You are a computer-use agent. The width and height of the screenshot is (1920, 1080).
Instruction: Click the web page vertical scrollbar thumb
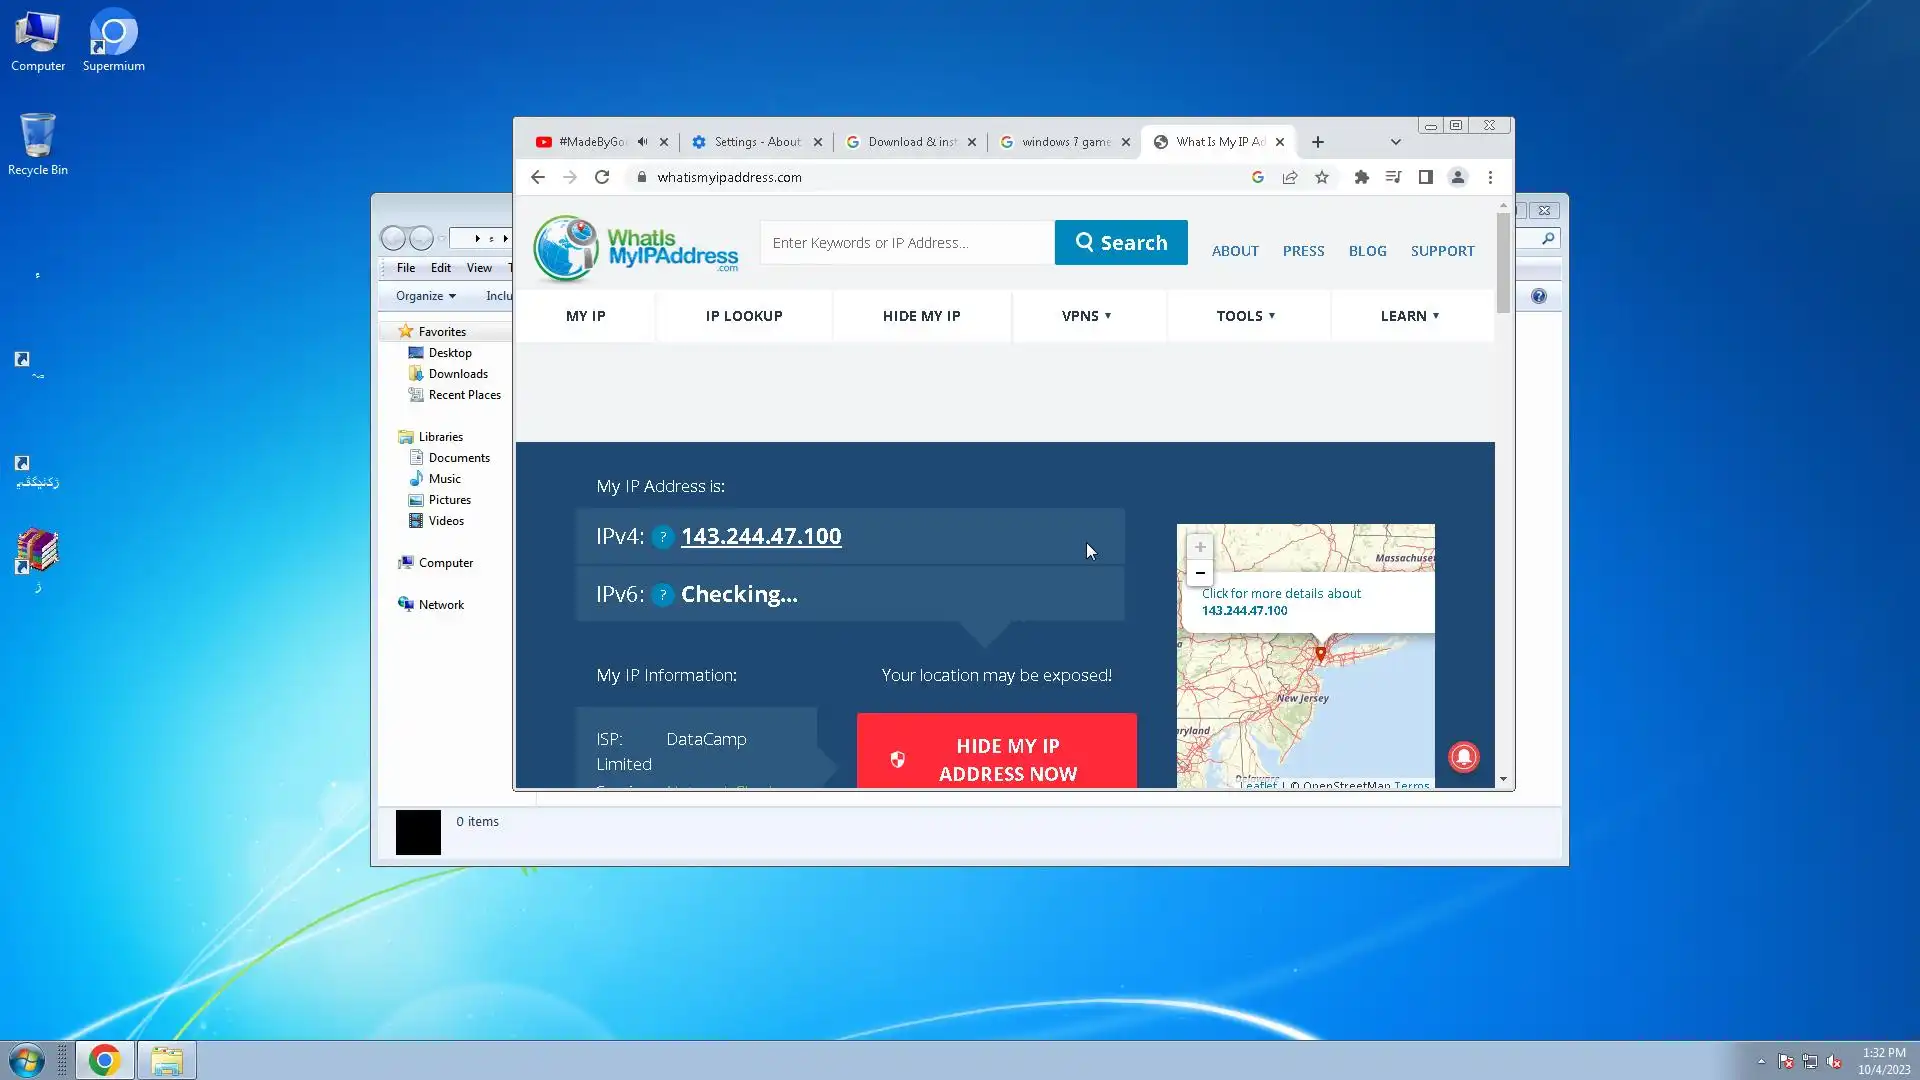(x=1503, y=262)
